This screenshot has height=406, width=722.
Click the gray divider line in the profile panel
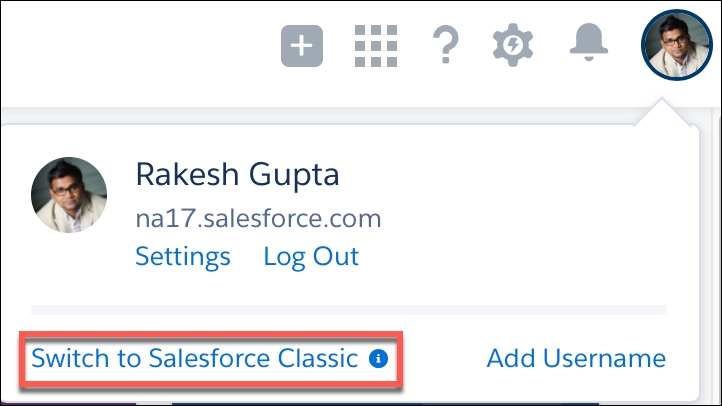tap(348, 310)
